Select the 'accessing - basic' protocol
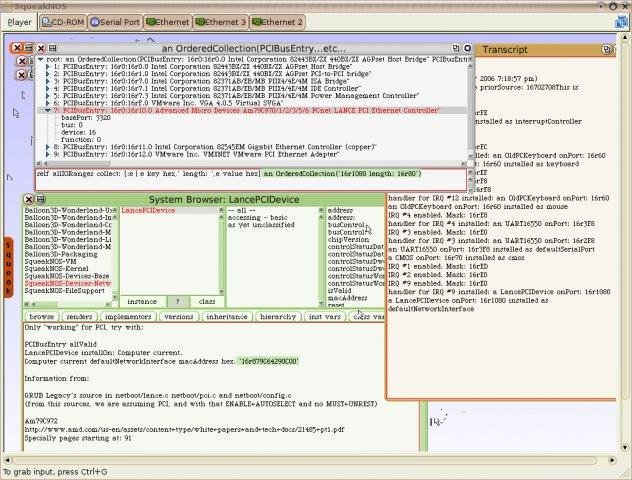The width and height of the screenshot is (632, 480). tap(258, 218)
